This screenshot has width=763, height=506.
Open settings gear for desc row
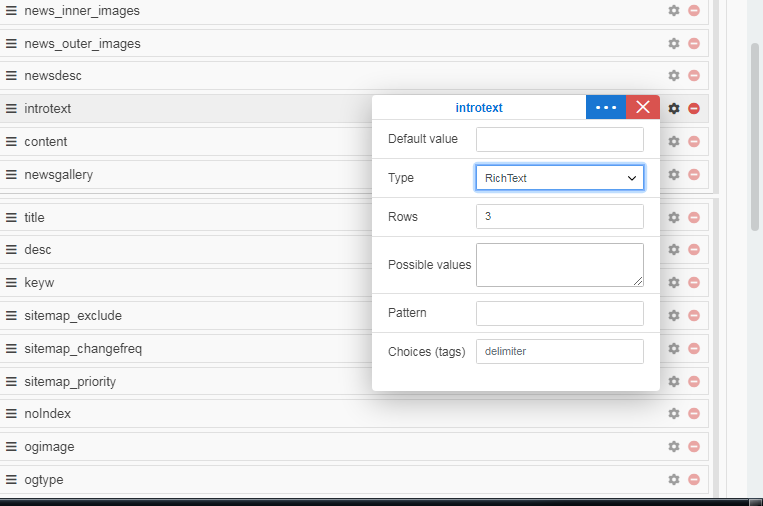(674, 249)
